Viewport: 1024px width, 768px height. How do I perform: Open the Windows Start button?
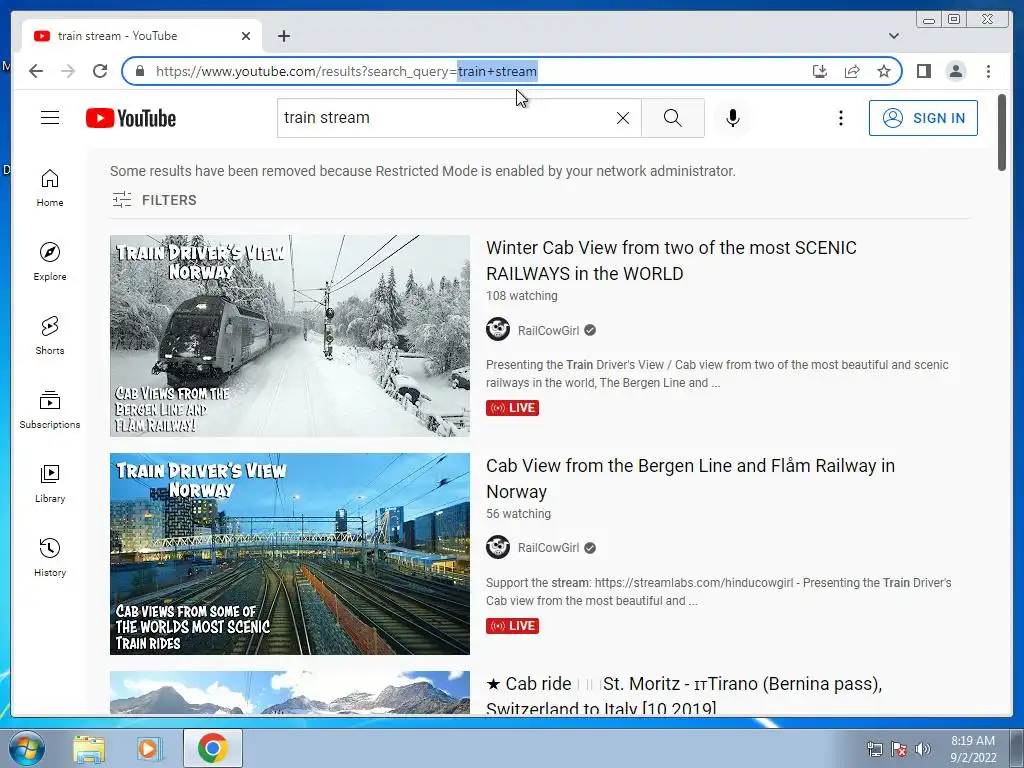(x=27, y=748)
